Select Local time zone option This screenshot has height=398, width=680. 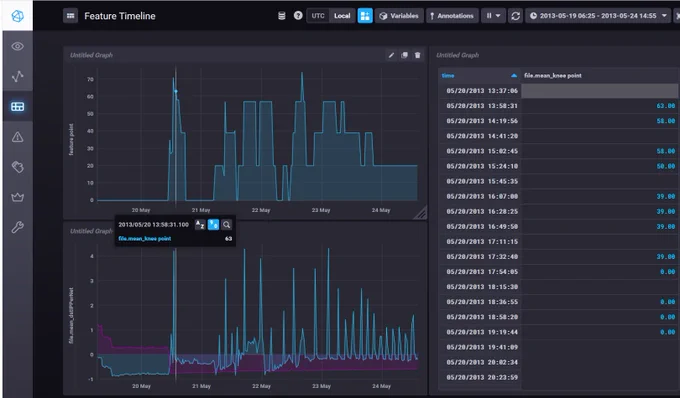click(342, 16)
